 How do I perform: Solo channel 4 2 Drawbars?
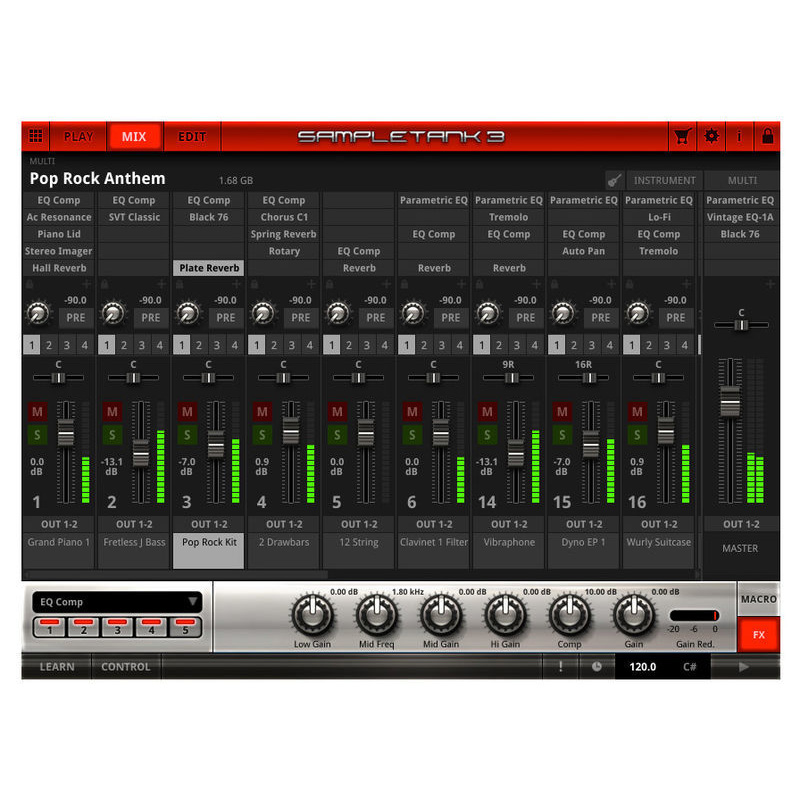pos(262,435)
